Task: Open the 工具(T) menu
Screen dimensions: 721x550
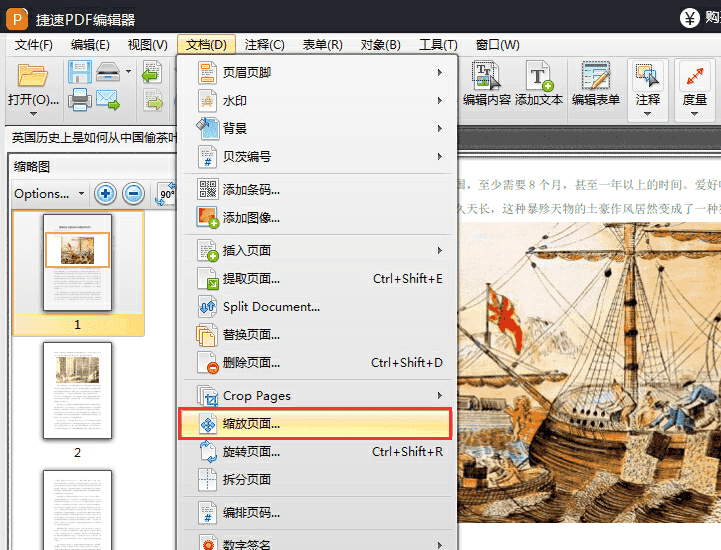Action: [438, 45]
